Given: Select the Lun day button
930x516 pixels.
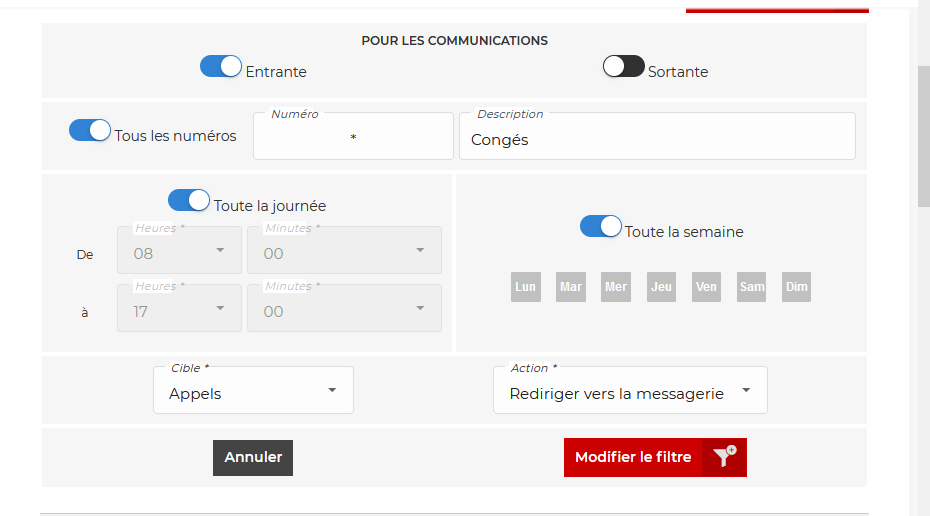Looking at the screenshot, I should [525, 287].
